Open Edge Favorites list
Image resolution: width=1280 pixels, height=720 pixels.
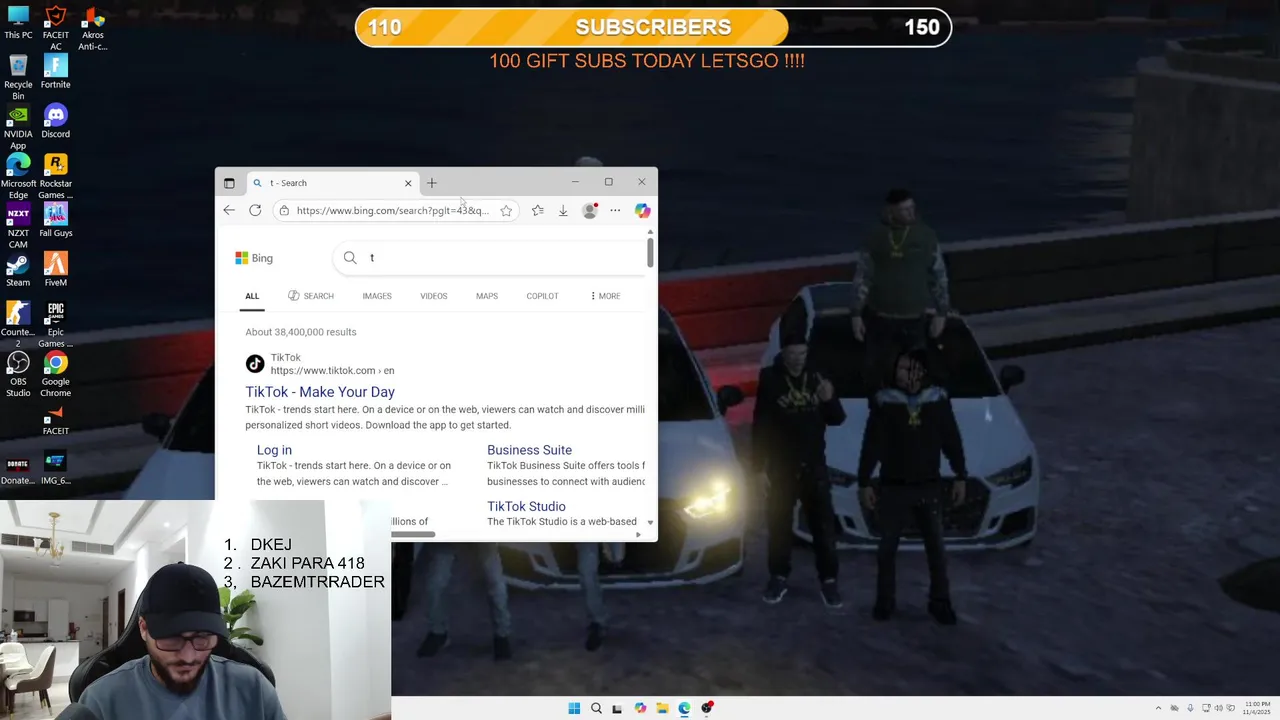click(538, 210)
